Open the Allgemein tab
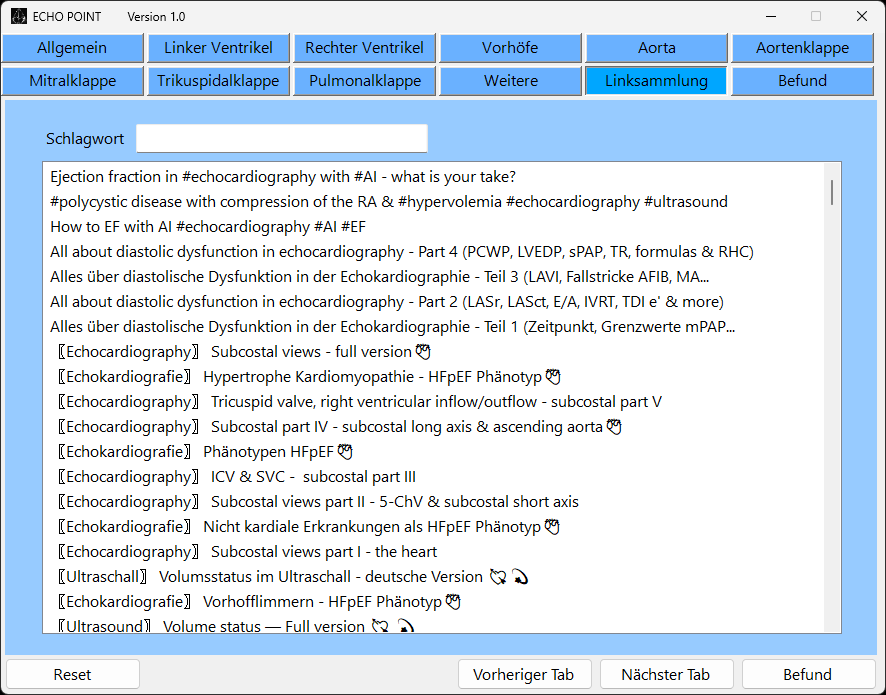 pyautogui.click(x=72, y=48)
